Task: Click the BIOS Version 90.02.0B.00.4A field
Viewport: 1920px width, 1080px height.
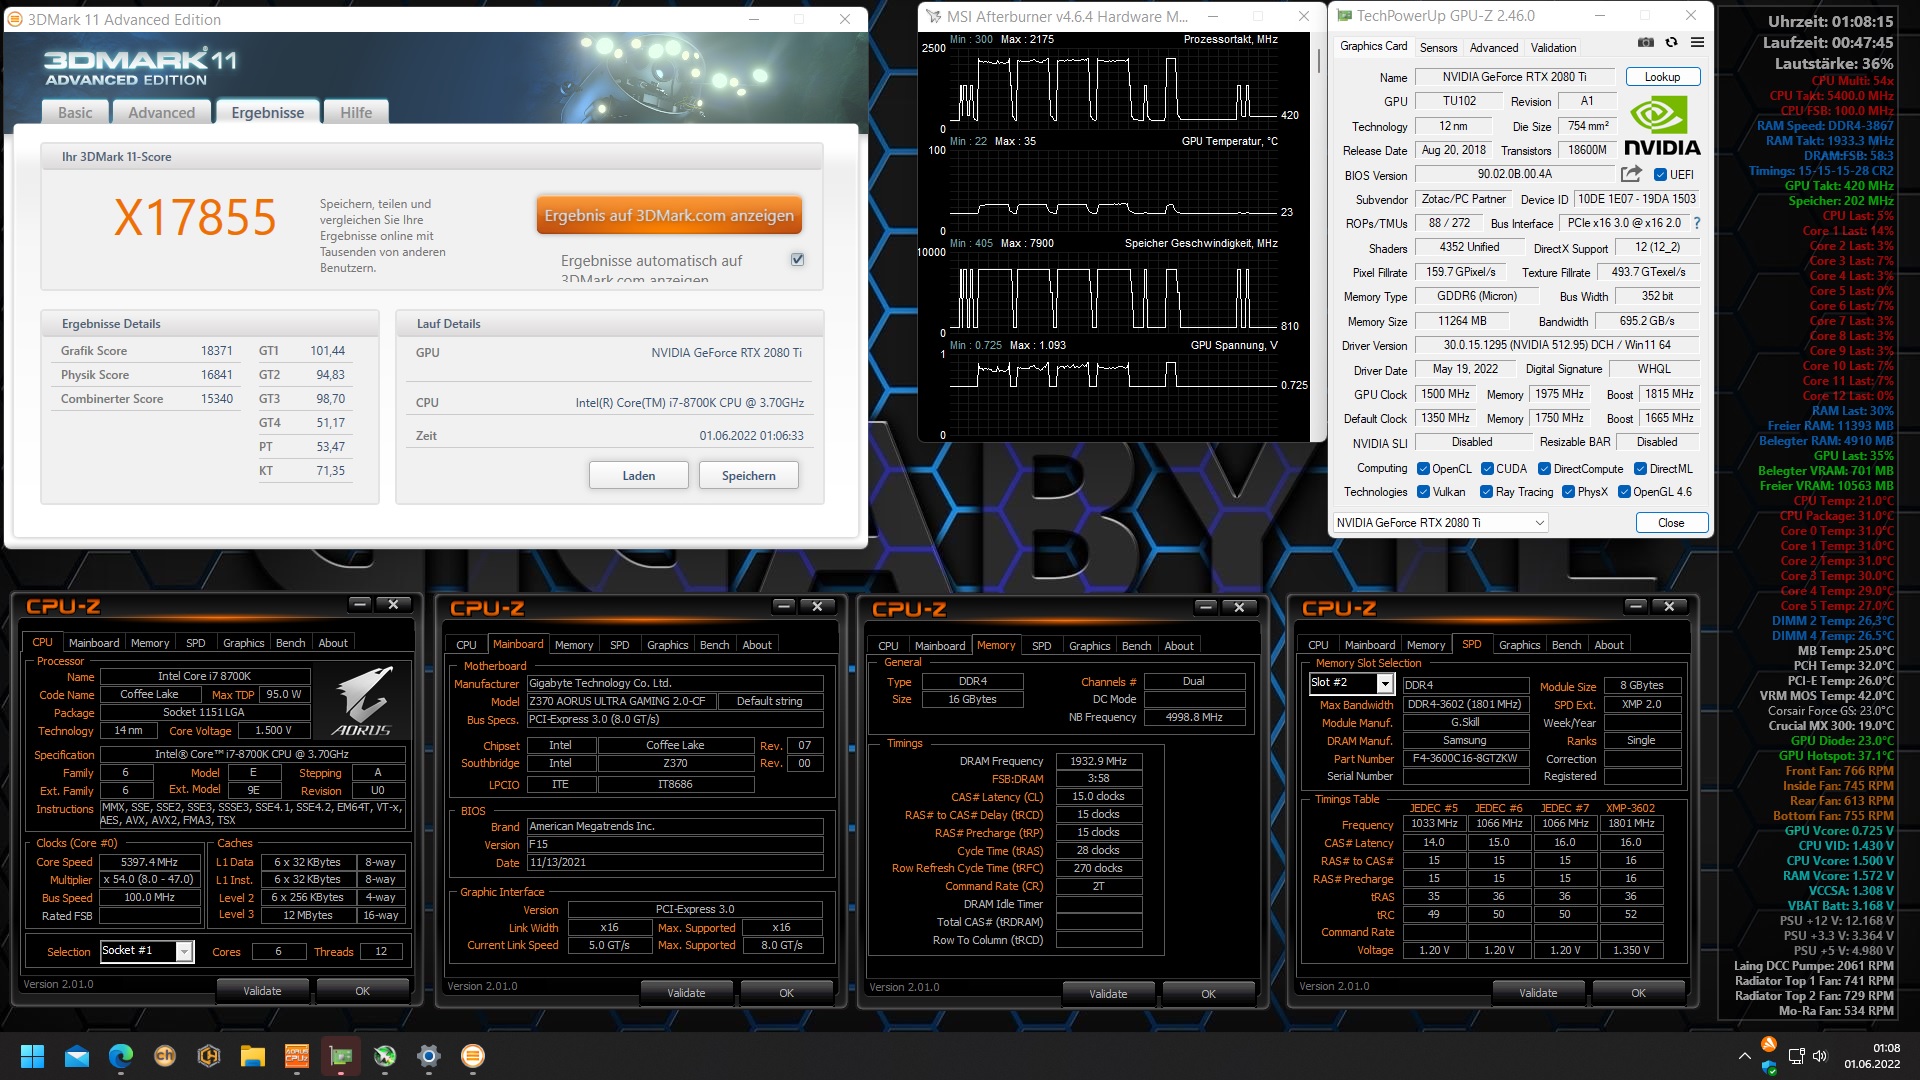Action: 1514,174
